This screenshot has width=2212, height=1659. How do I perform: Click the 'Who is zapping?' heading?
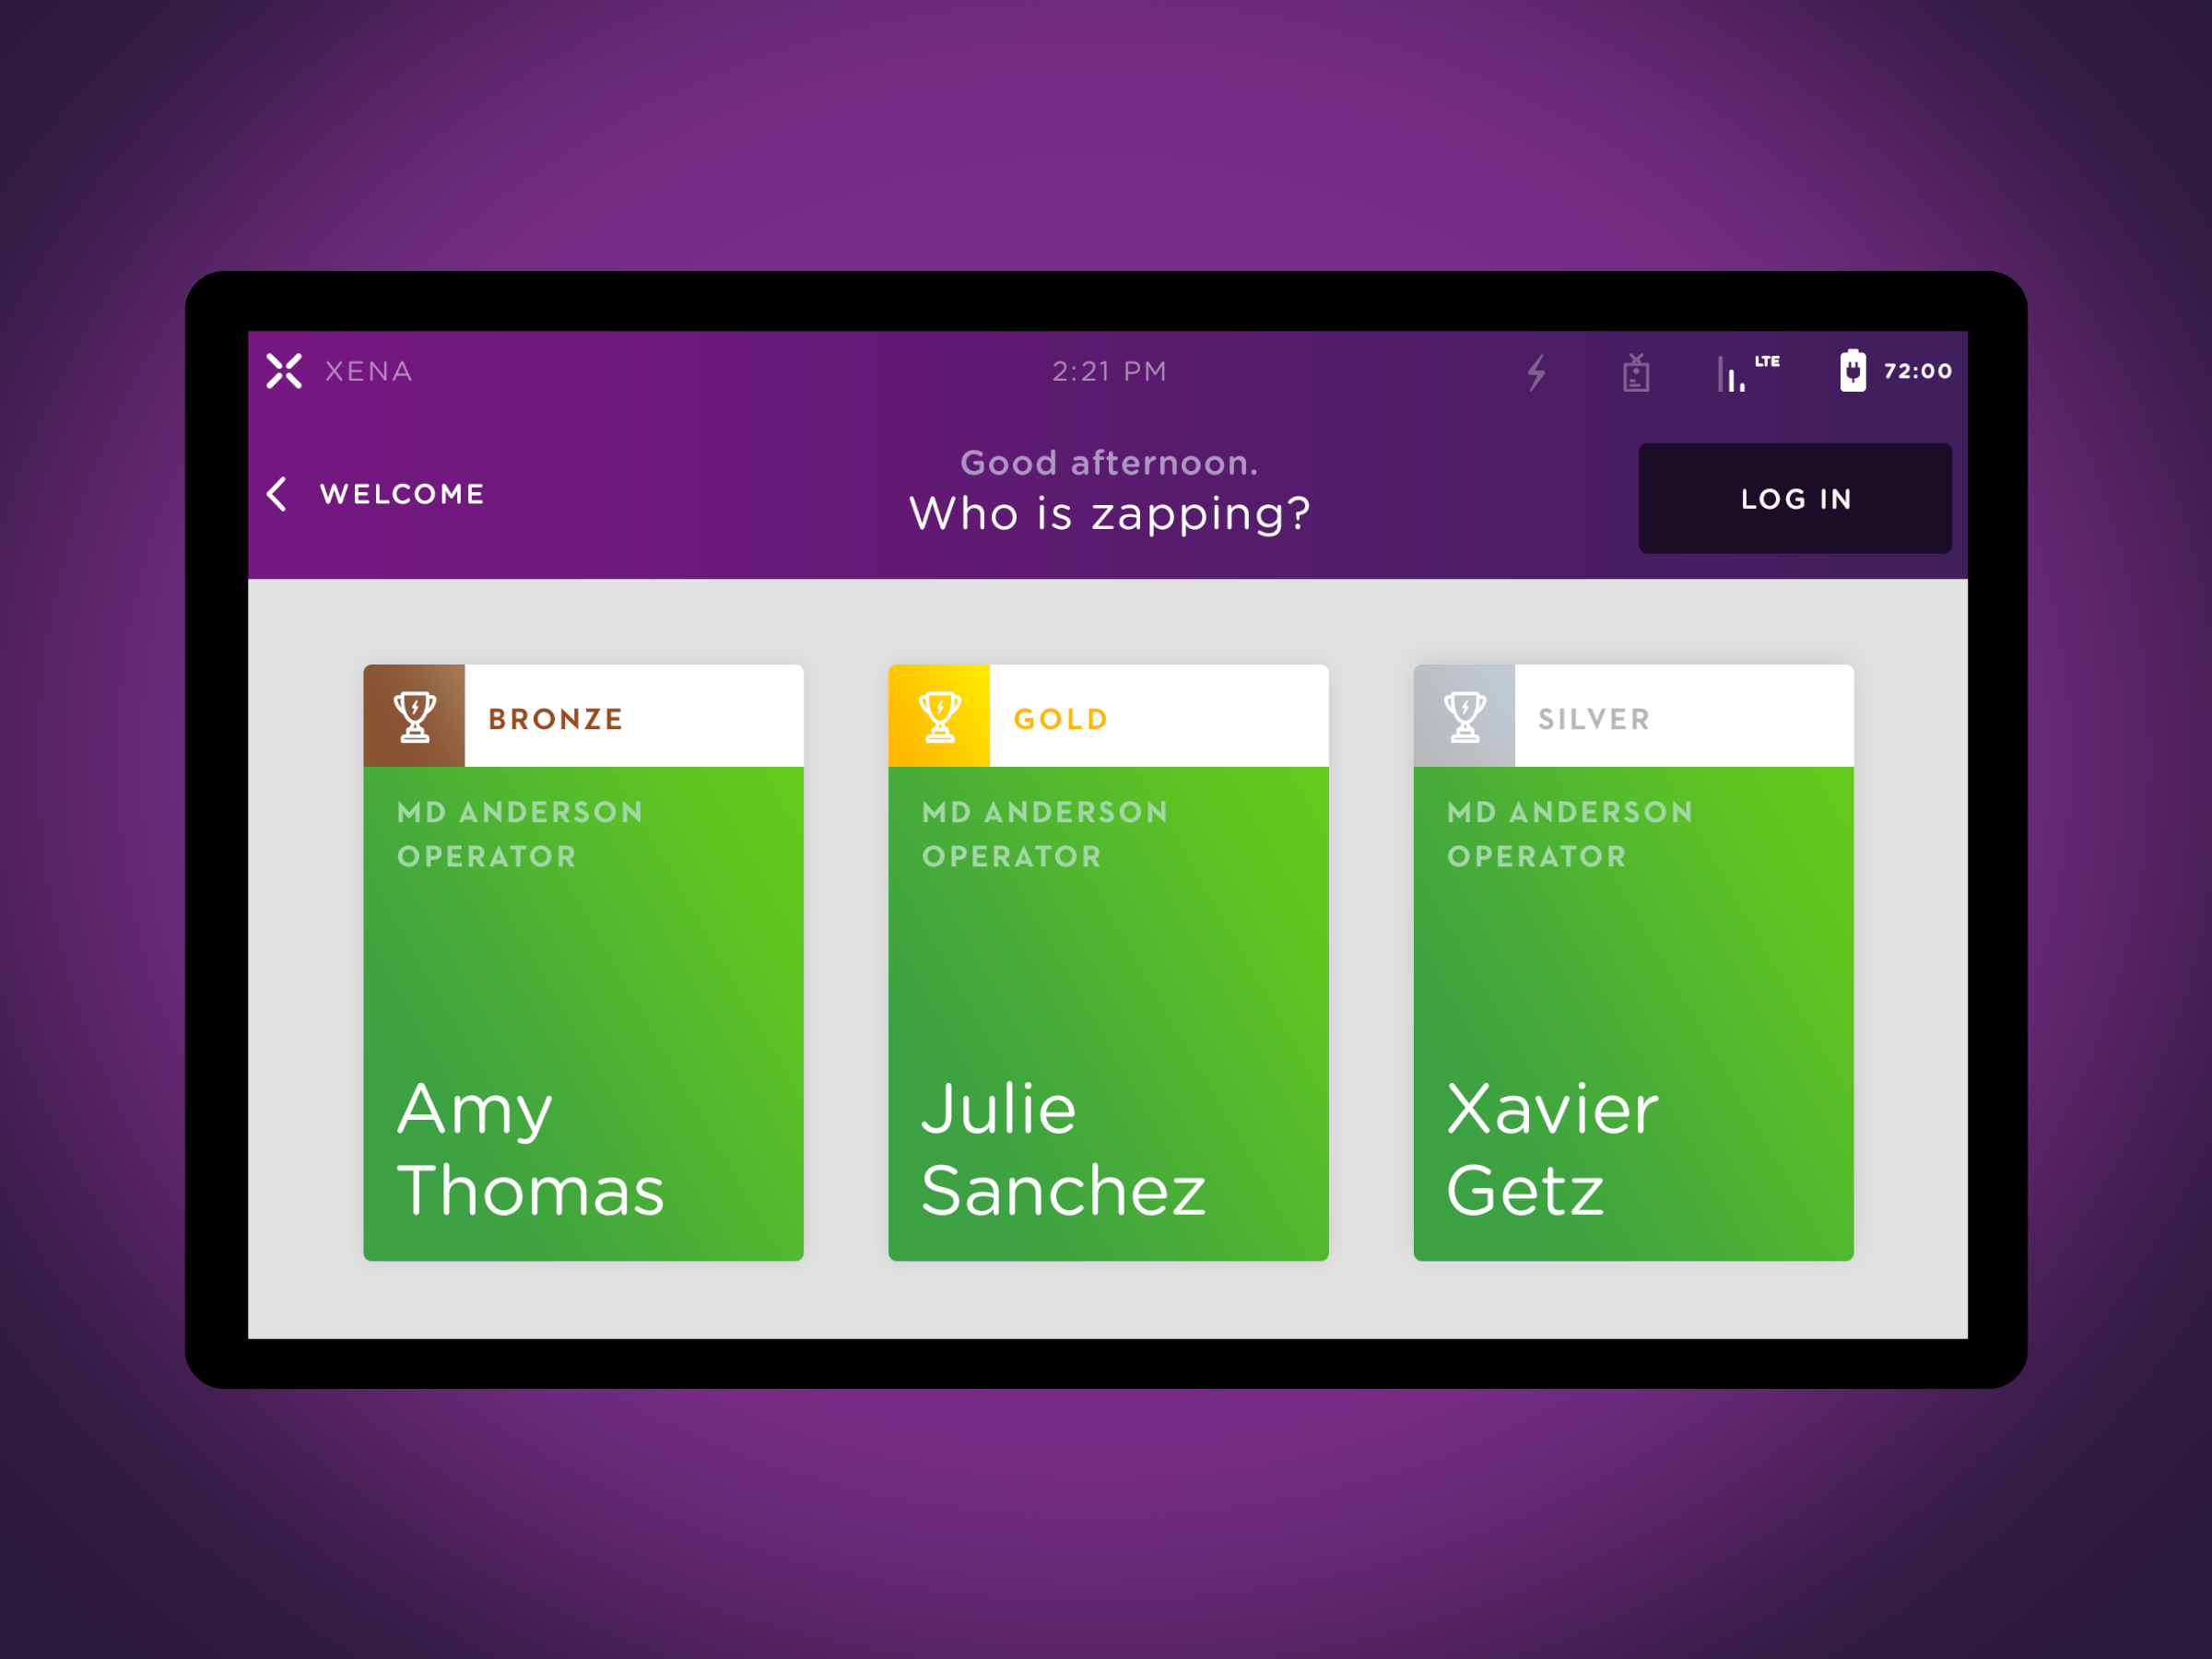pos(1109,514)
